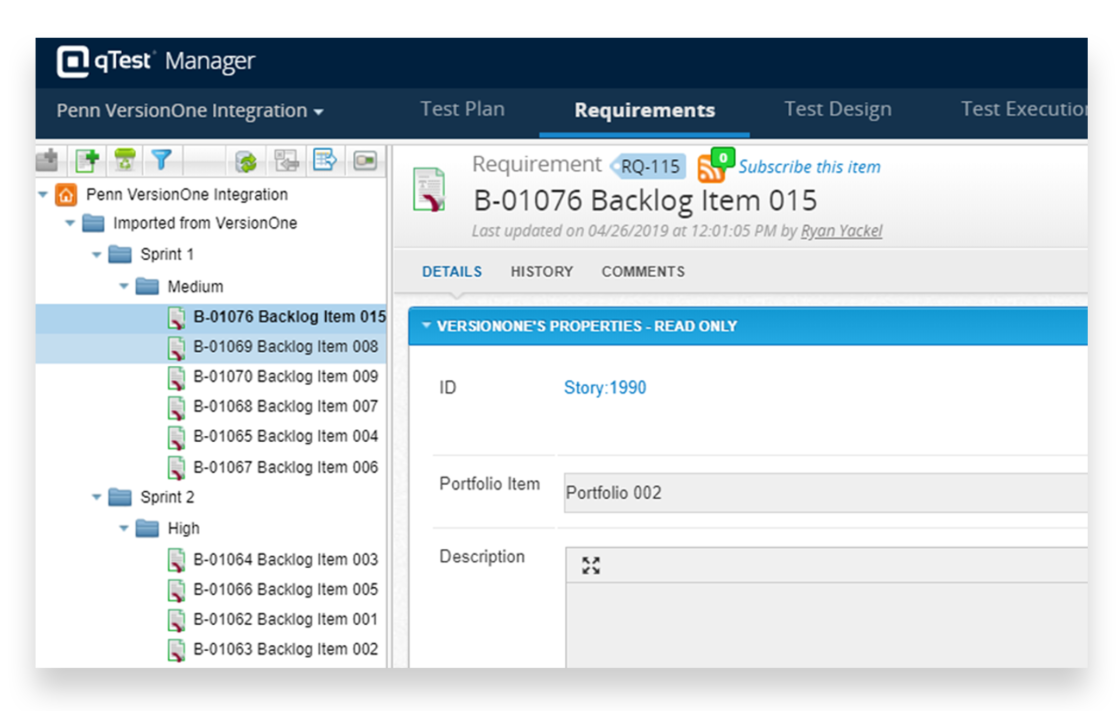Open the Test Execution tab
Image resolution: width=1120 pixels, height=711 pixels.
[1023, 109]
